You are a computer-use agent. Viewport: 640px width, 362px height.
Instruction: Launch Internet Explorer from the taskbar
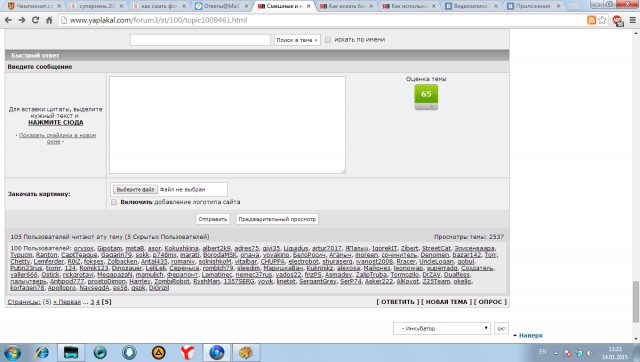42,352
